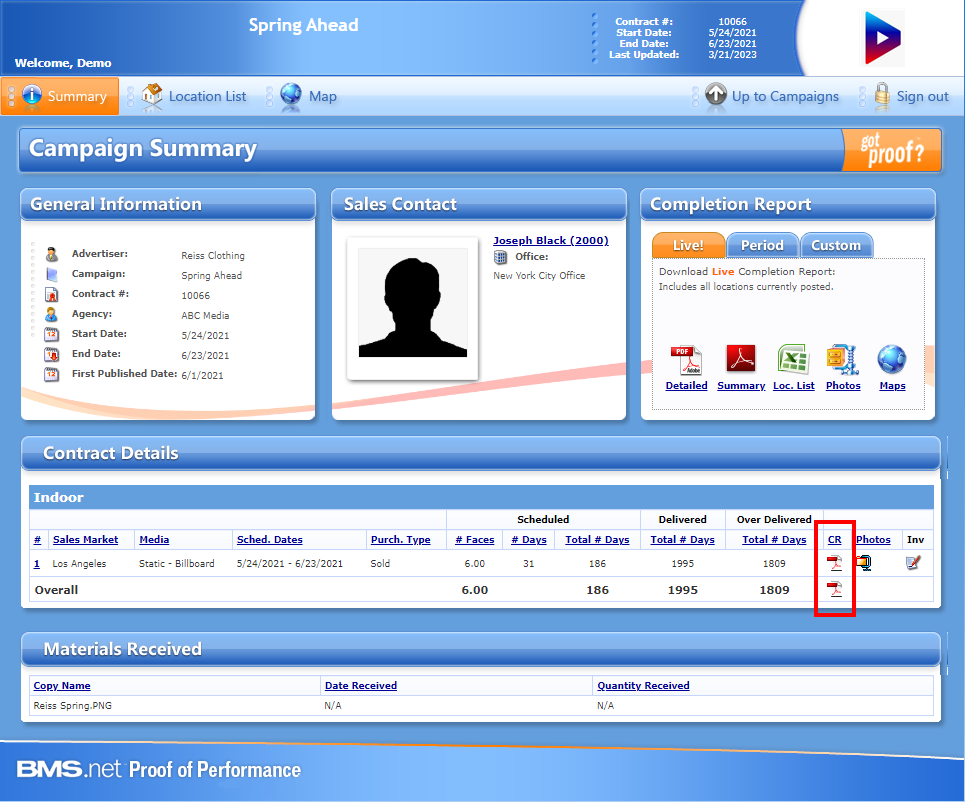Sign out of the account
Screen dimensions: 965x802
[910, 96]
